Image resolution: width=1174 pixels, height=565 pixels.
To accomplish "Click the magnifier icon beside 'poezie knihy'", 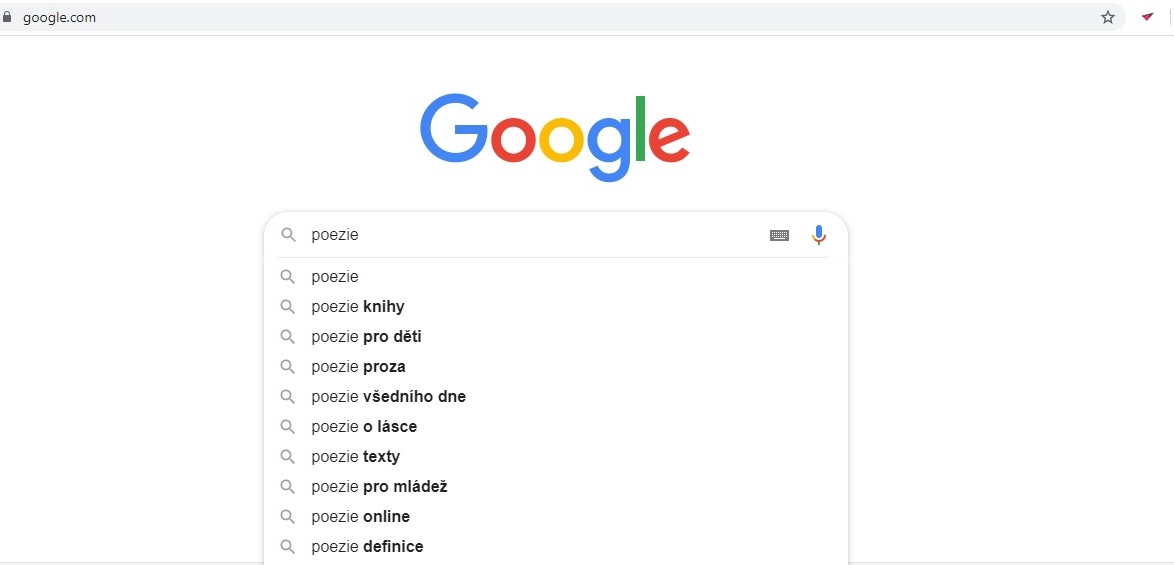I will (288, 306).
